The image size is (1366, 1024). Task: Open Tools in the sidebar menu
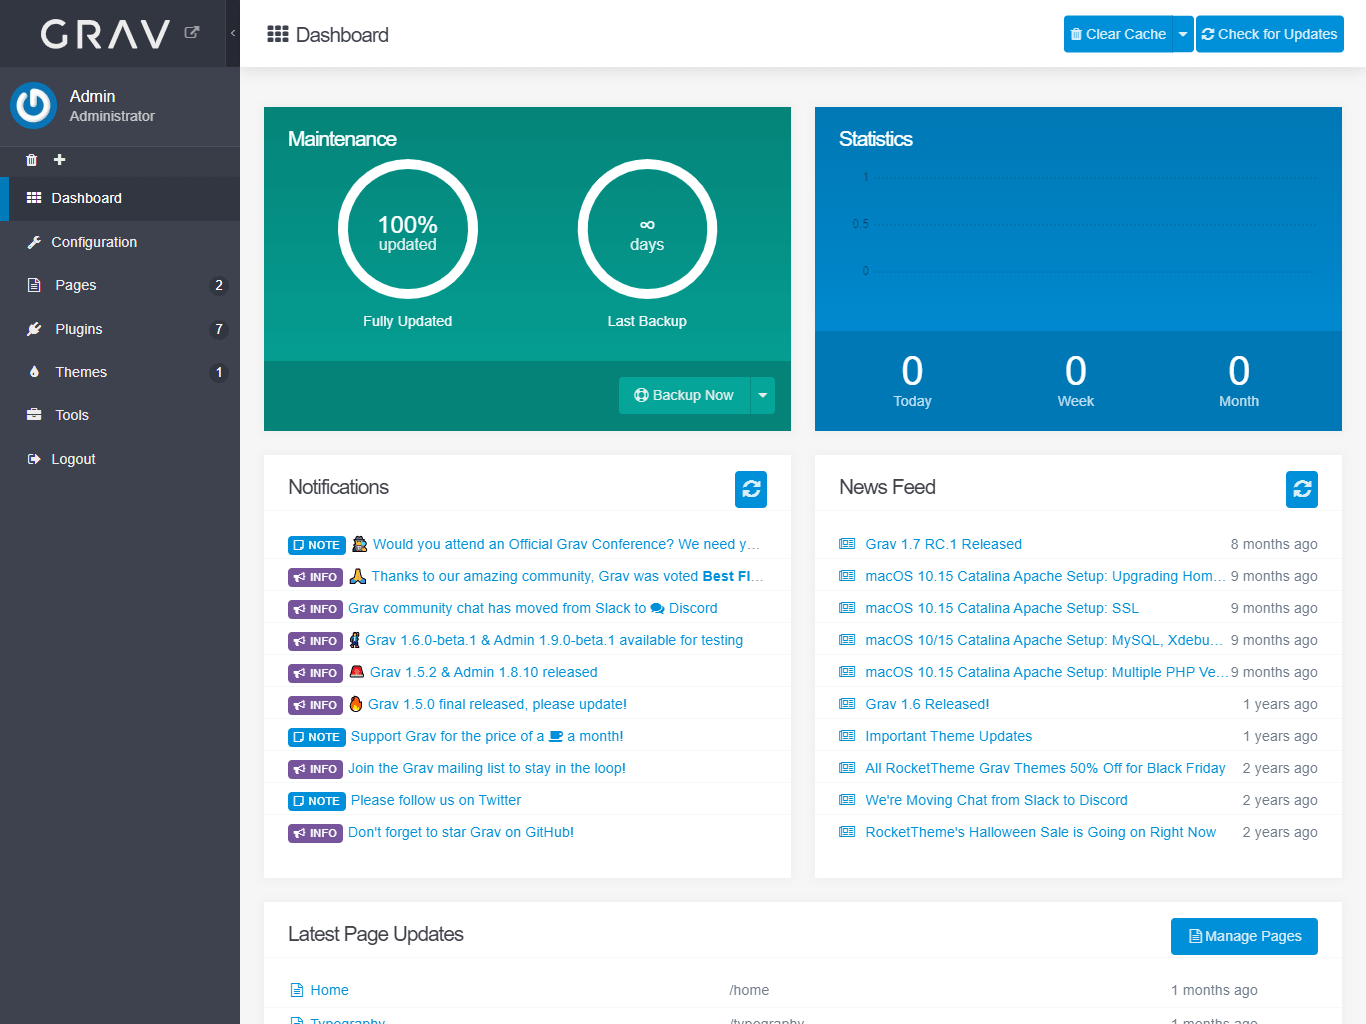[x=120, y=415]
